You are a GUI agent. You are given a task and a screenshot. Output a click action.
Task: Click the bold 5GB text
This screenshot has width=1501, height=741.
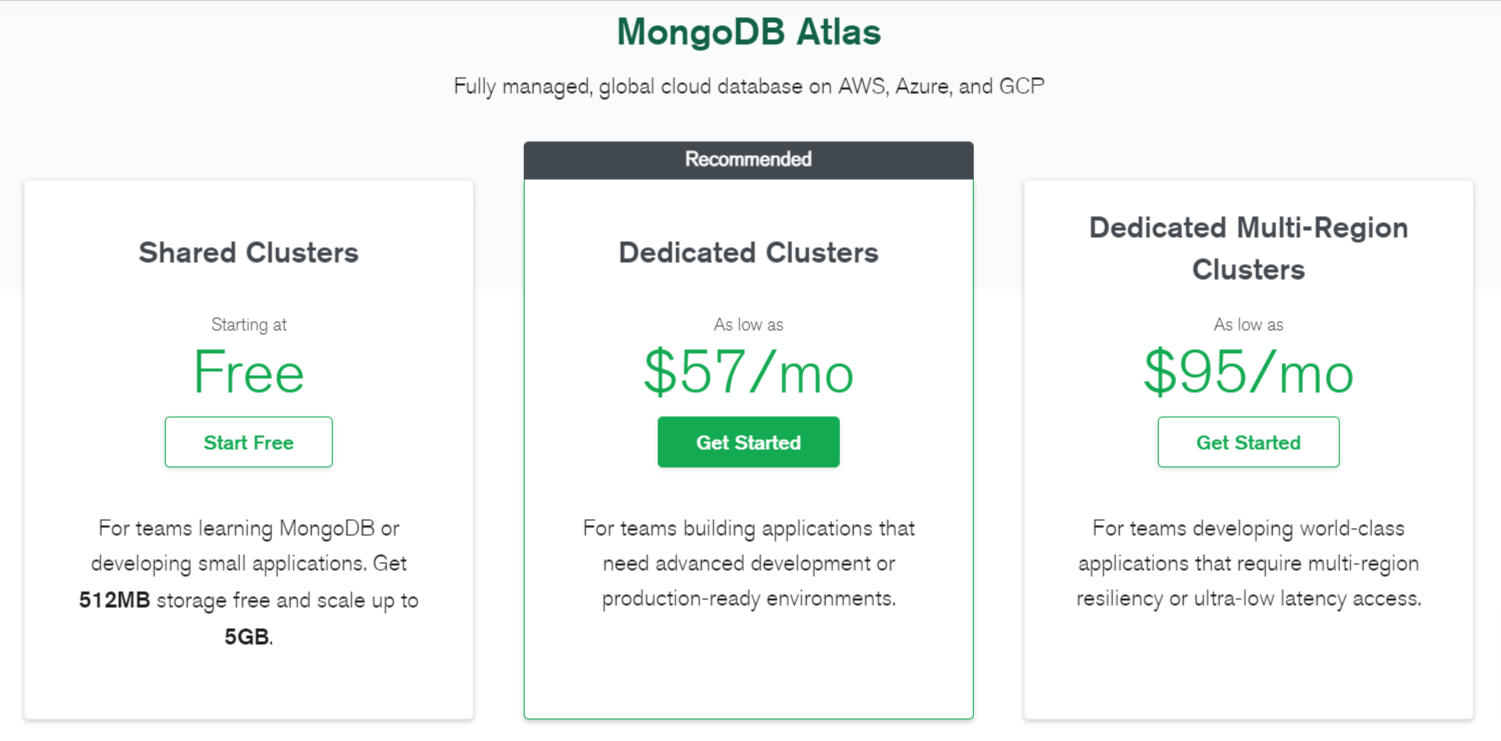click(x=247, y=637)
